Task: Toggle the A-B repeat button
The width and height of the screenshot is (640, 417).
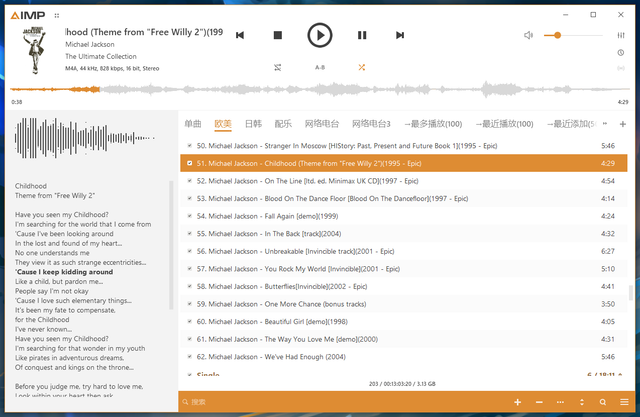Action: 320,67
